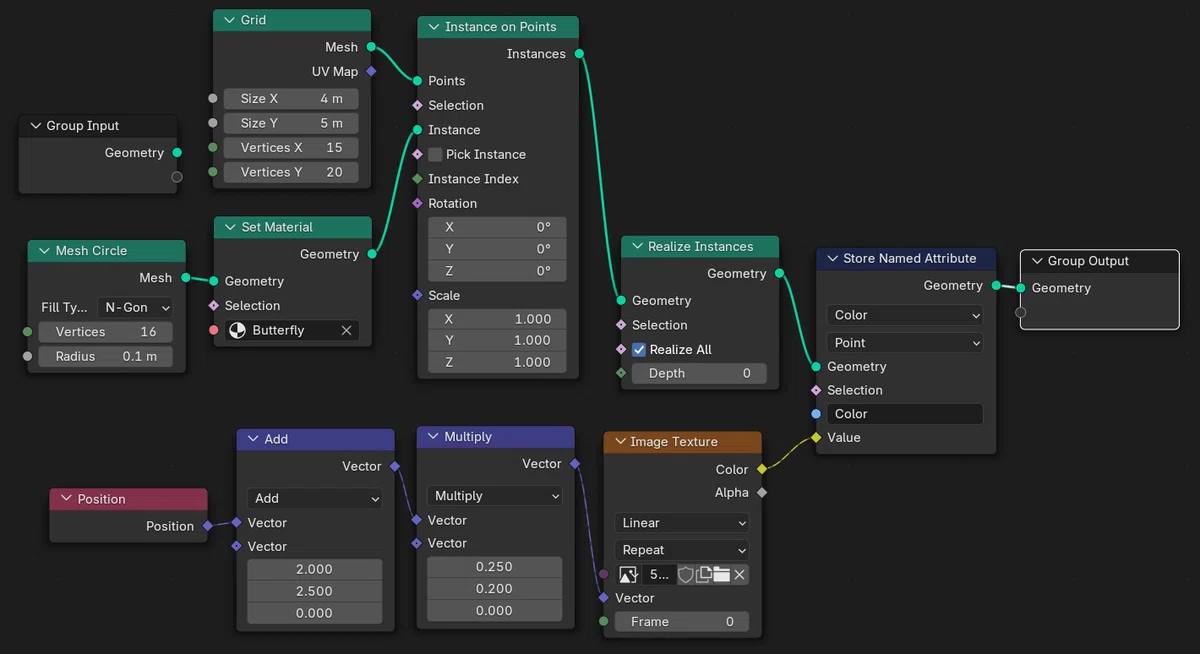Collapse the Set Material node chevron
This screenshot has height=654, width=1200.
tap(229, 227)
